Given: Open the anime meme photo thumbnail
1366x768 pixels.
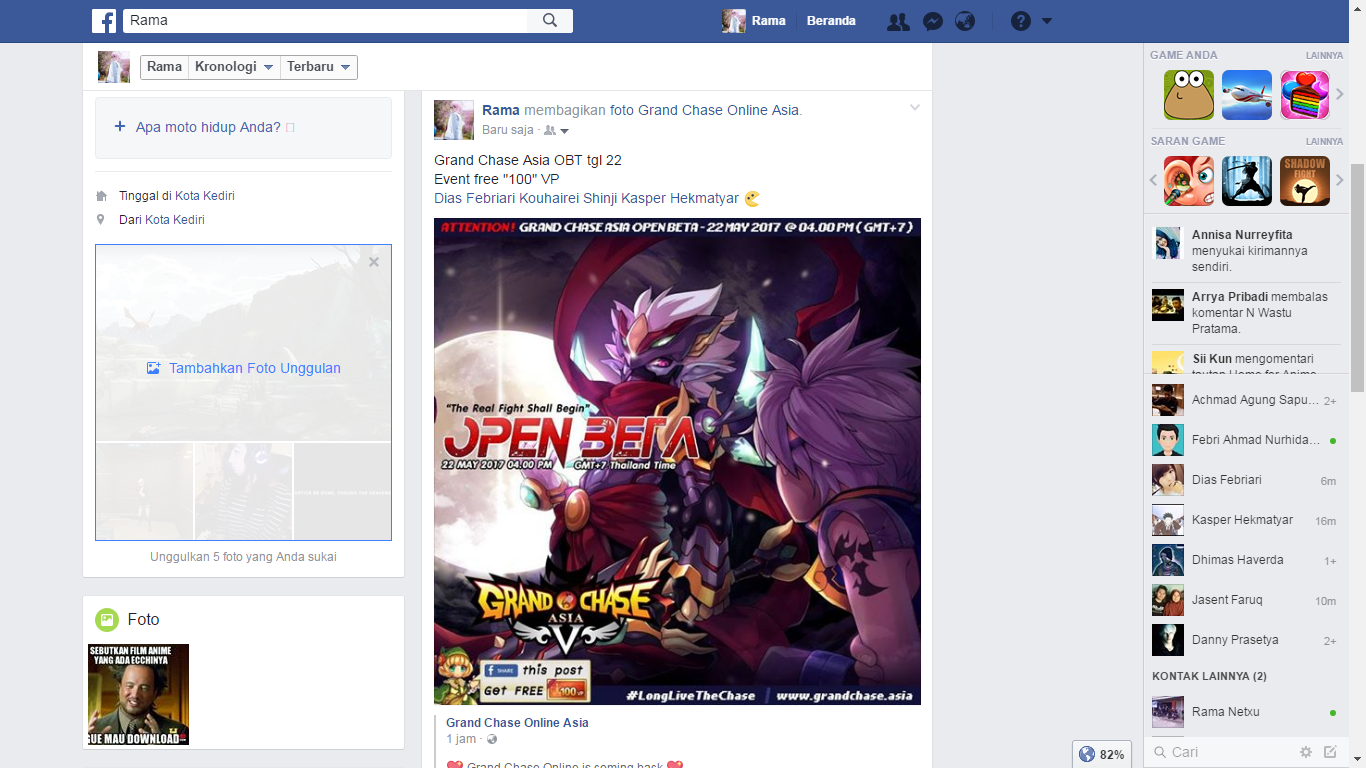Looking at the screenshot, I should click(138, 695).
